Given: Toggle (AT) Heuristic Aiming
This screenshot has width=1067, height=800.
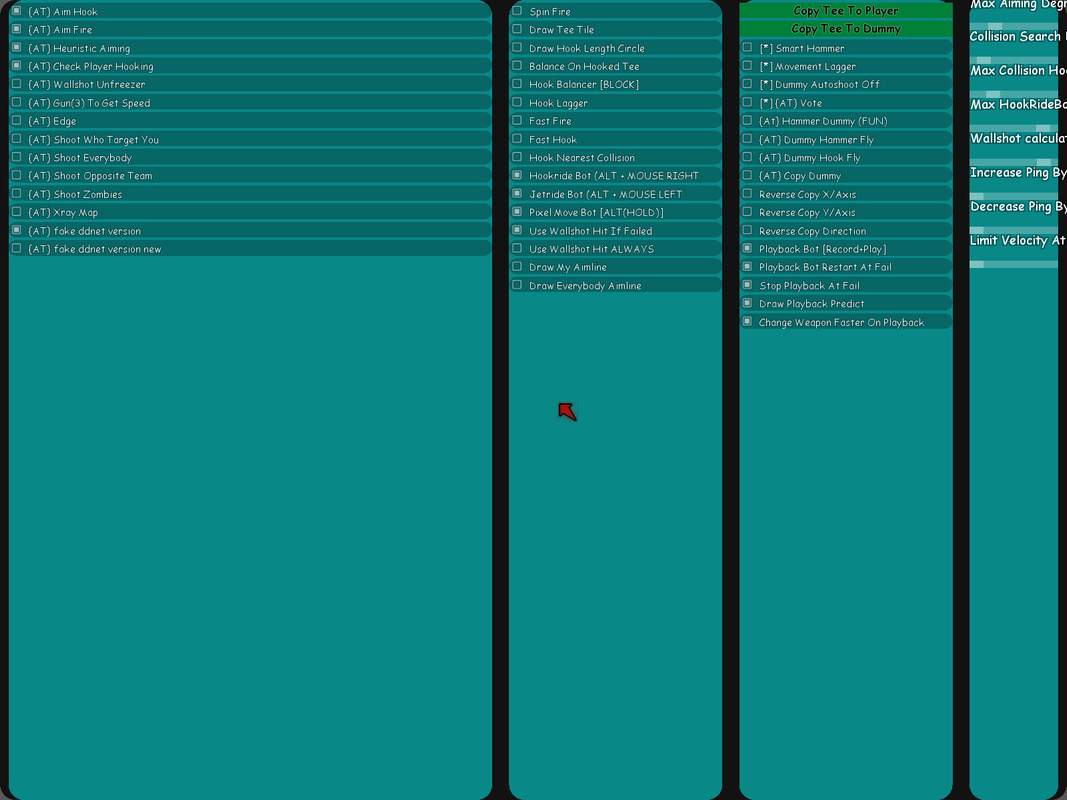Looking at the screenshot, I should click(16, 48).
